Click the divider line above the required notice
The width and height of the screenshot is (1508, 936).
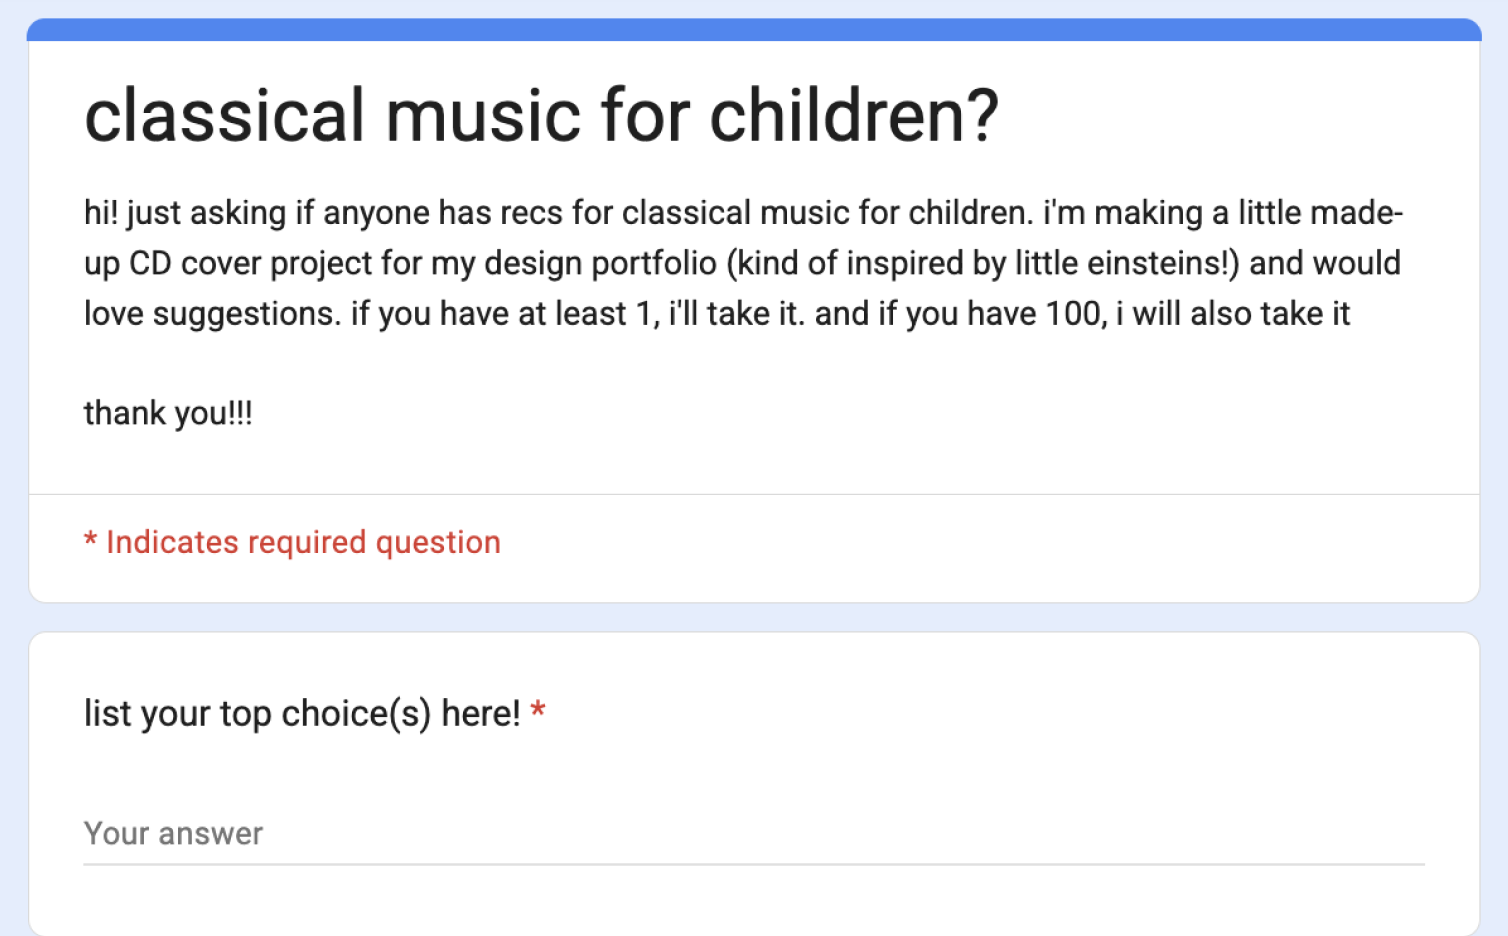click(x=754, y=494)
